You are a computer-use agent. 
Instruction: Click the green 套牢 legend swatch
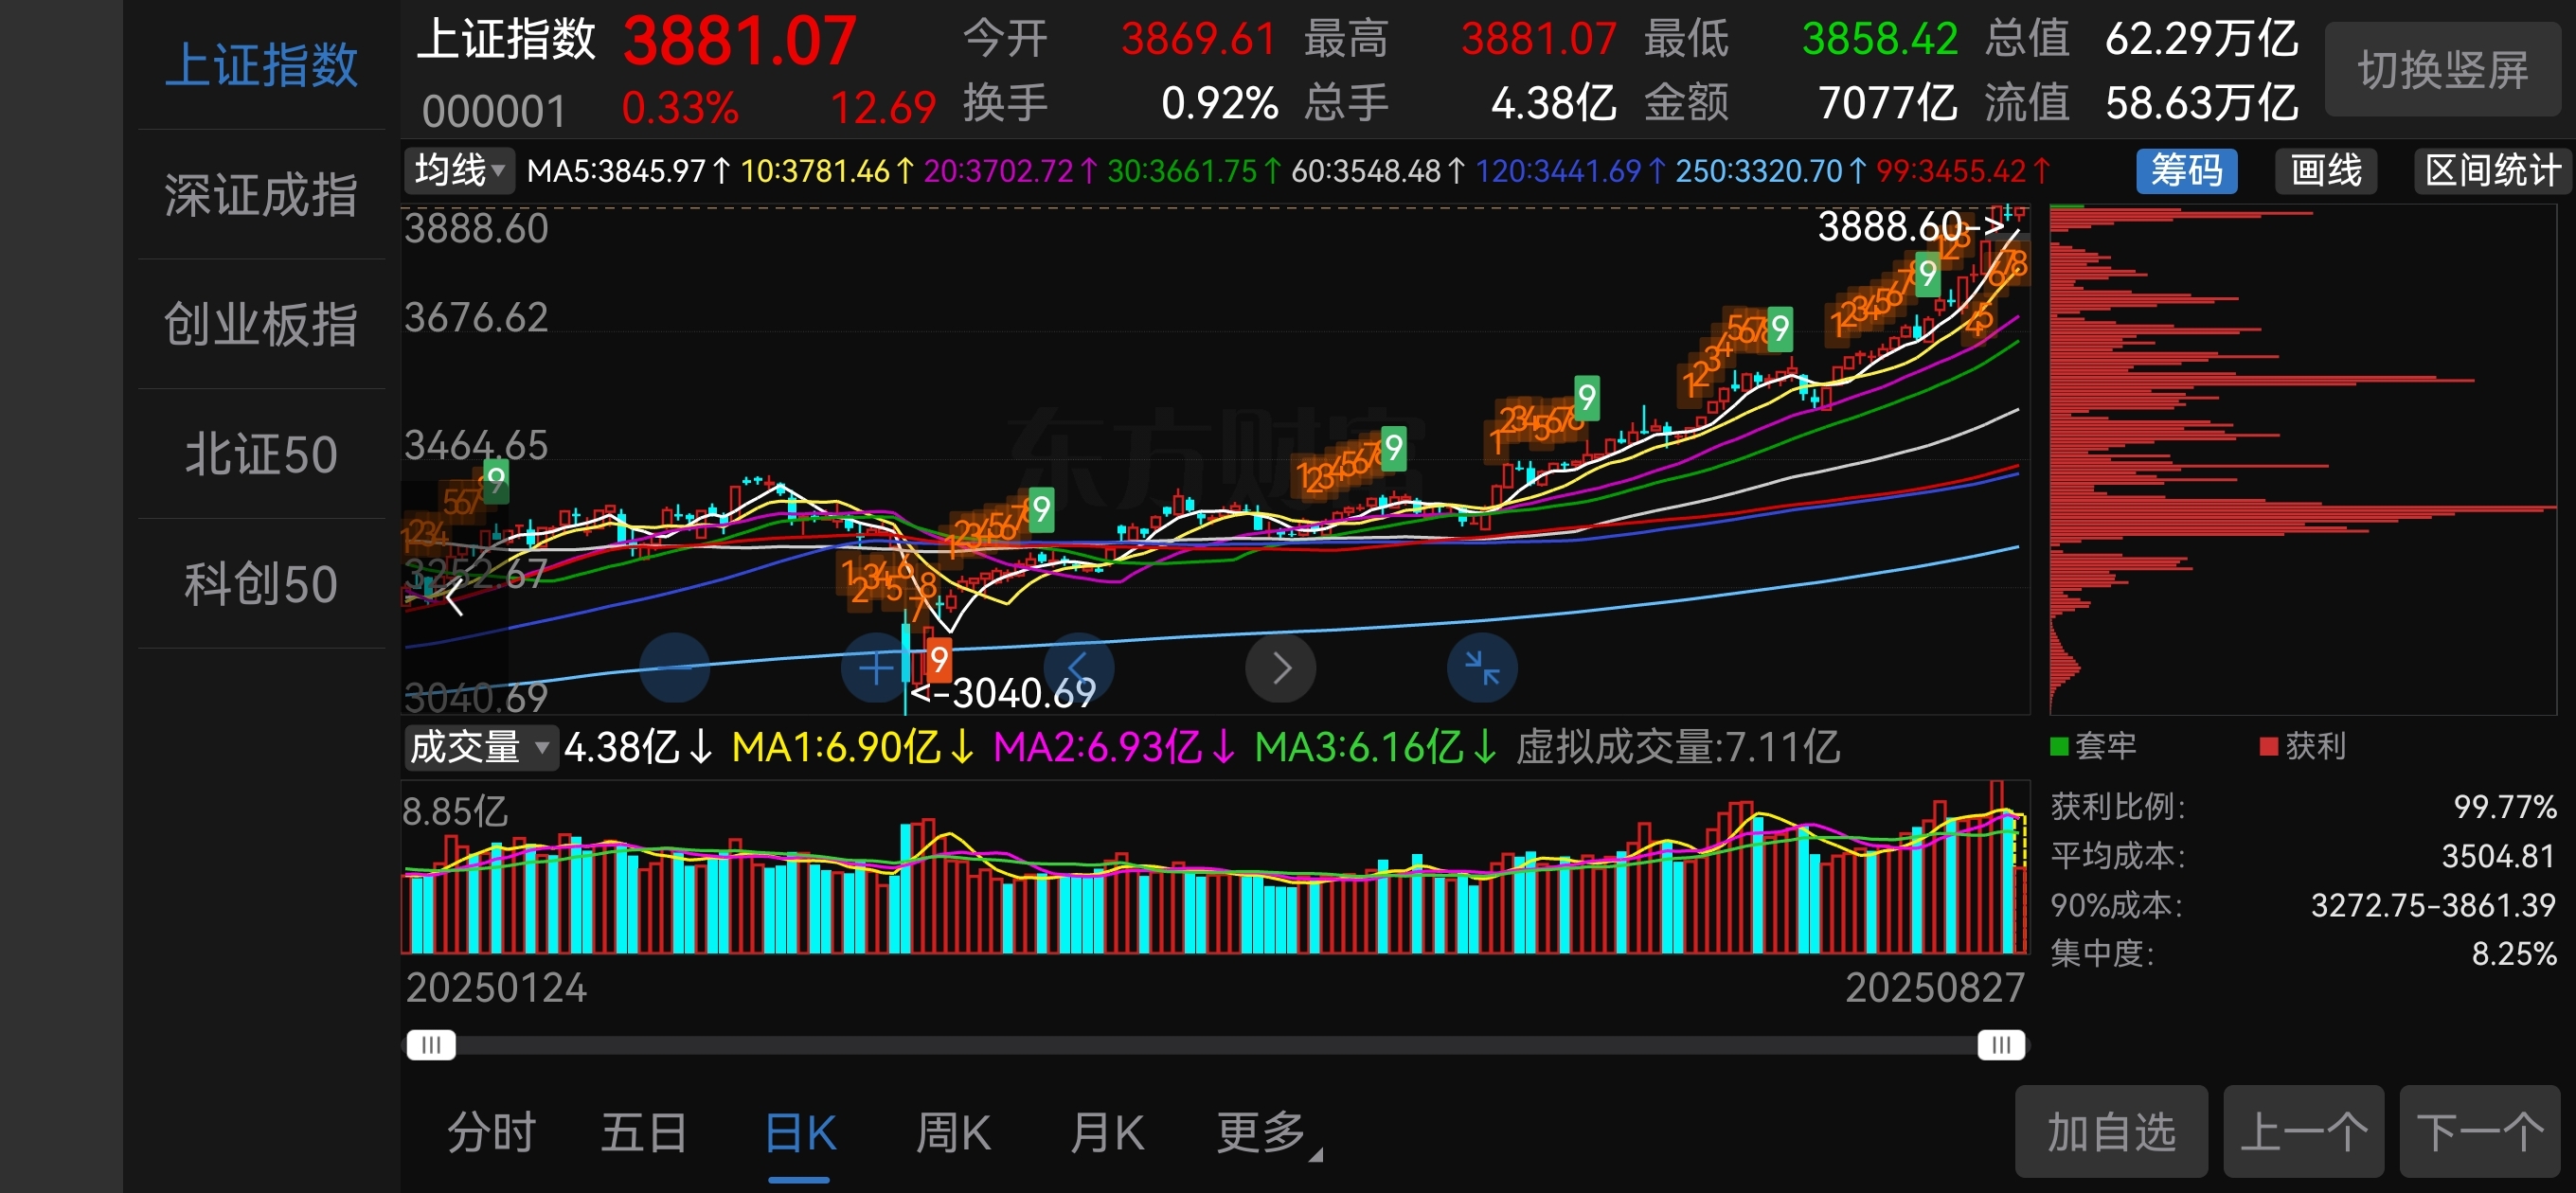(2059, 746)
